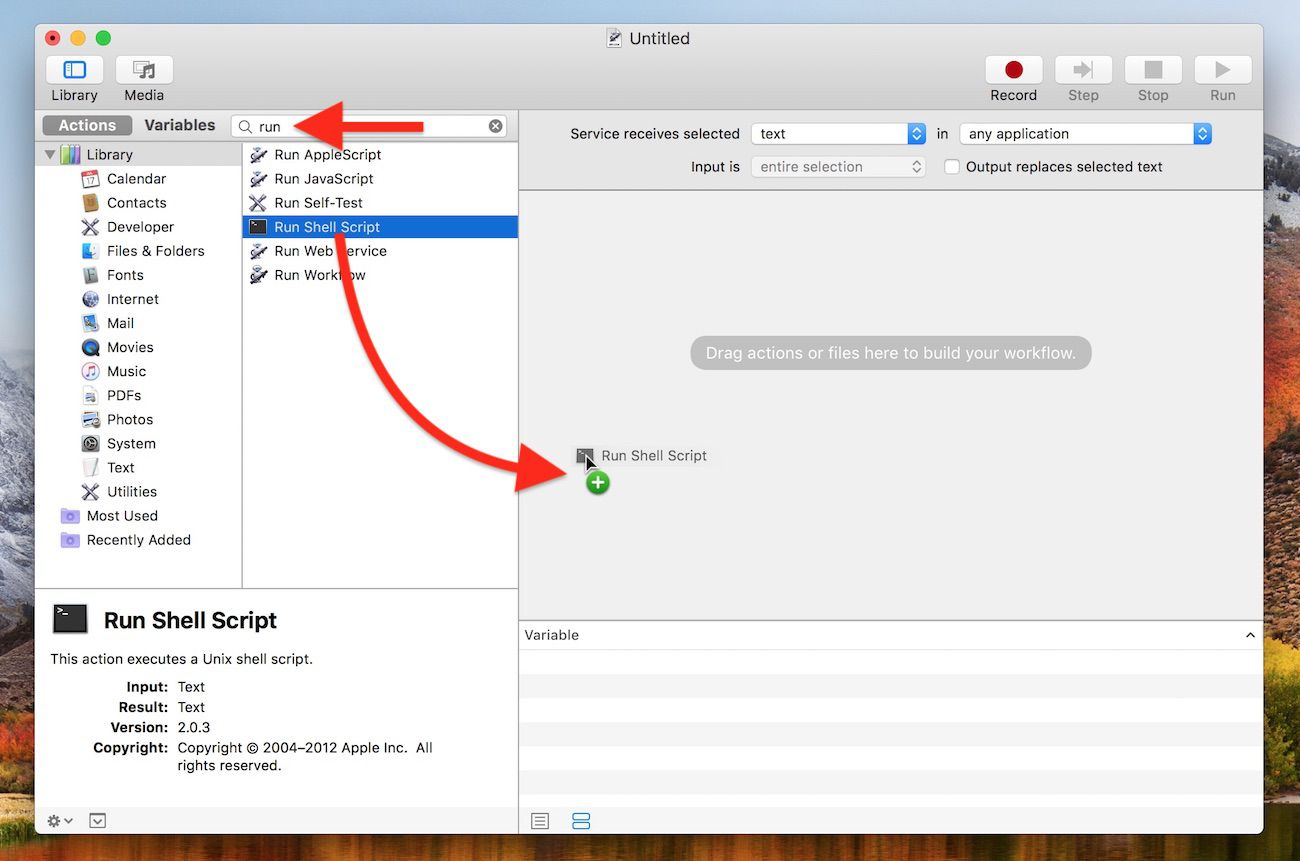
Task: Switch to the Variables tab
Action: coord(180,125)
